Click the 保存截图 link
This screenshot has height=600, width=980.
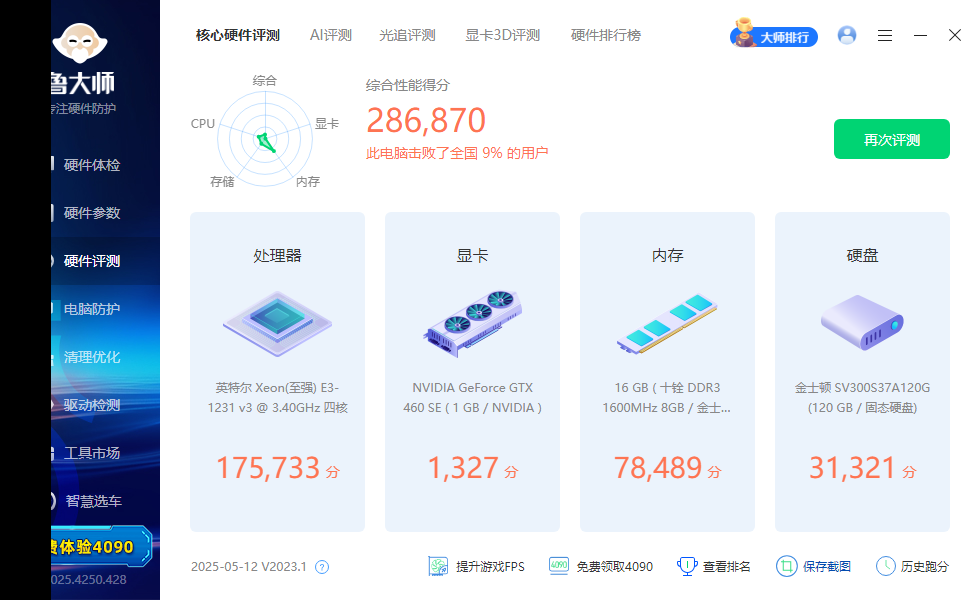click(x=826, y=567)
